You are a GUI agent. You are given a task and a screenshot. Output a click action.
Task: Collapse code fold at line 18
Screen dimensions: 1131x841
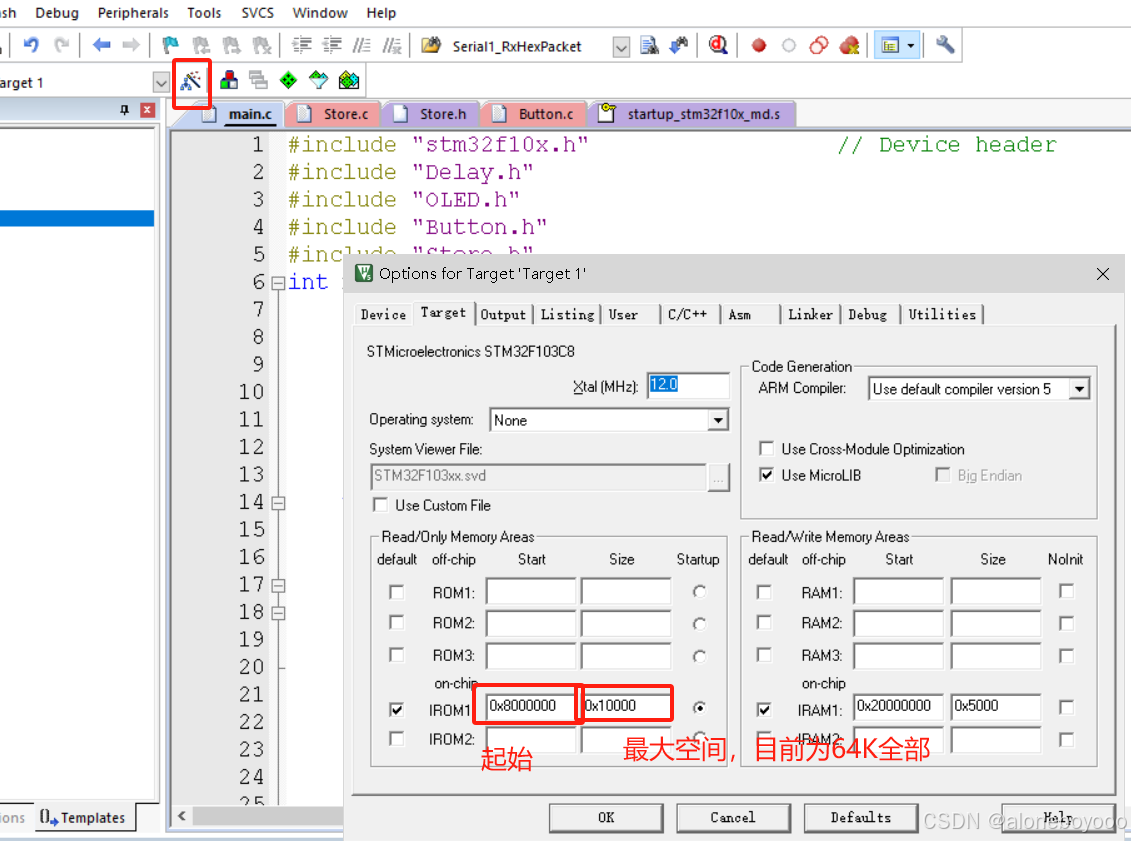[x=278, y=613]
